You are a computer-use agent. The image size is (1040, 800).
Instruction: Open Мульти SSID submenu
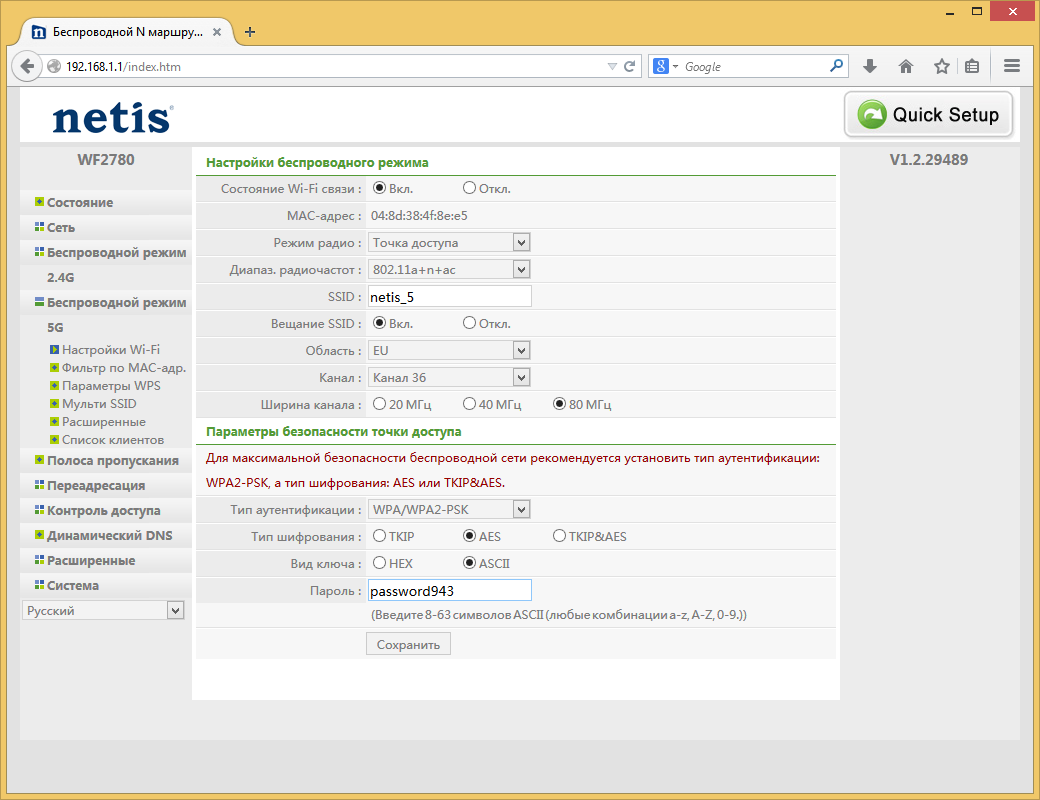pos(99,403)
